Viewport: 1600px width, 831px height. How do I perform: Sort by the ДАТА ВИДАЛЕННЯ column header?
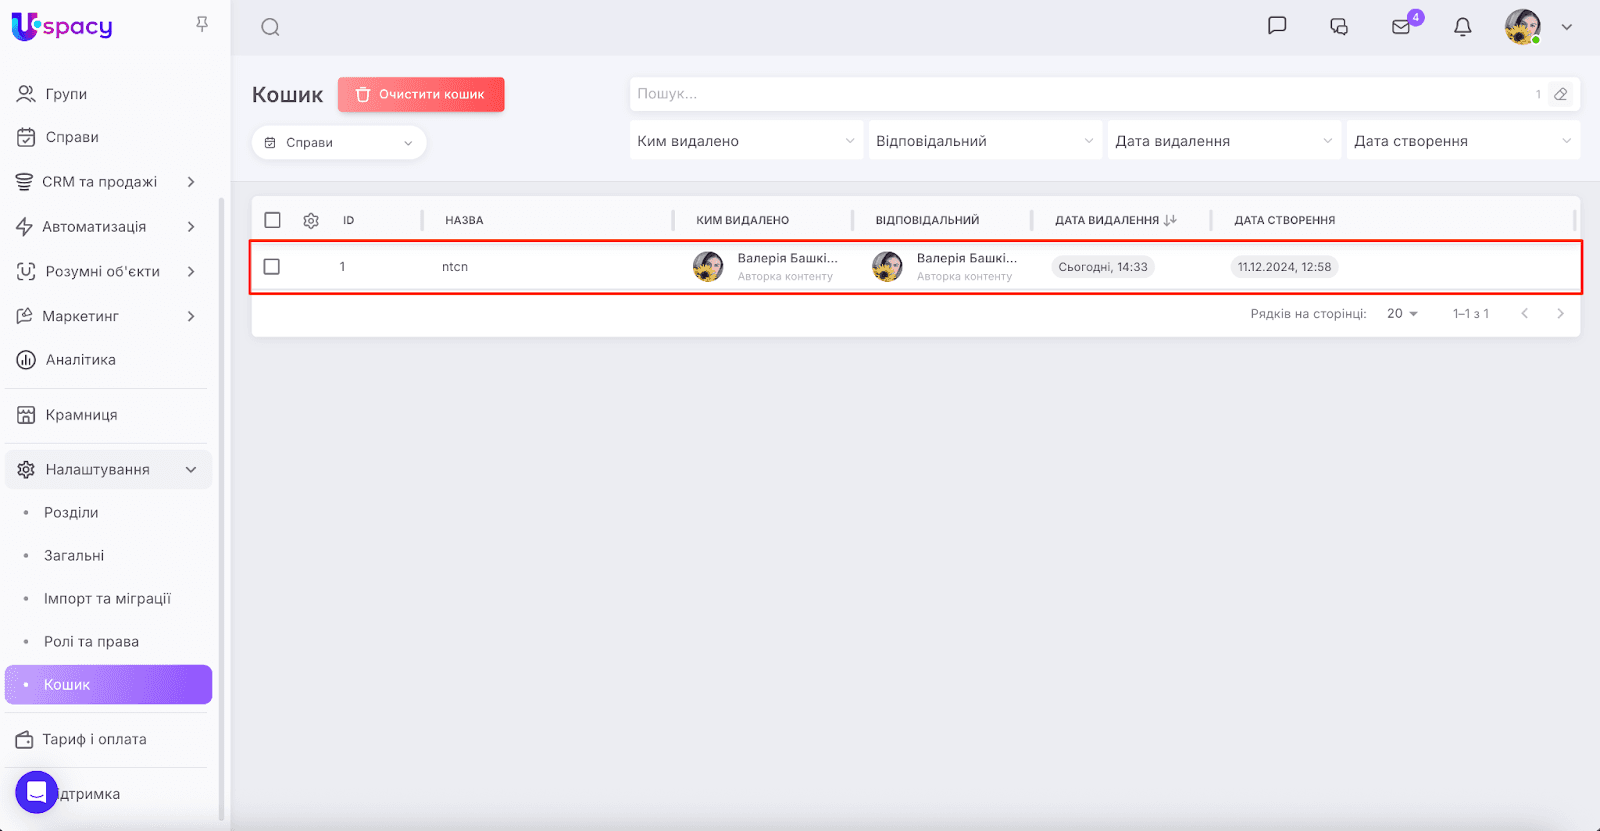pyautogui.click(x=1107, y=220)
